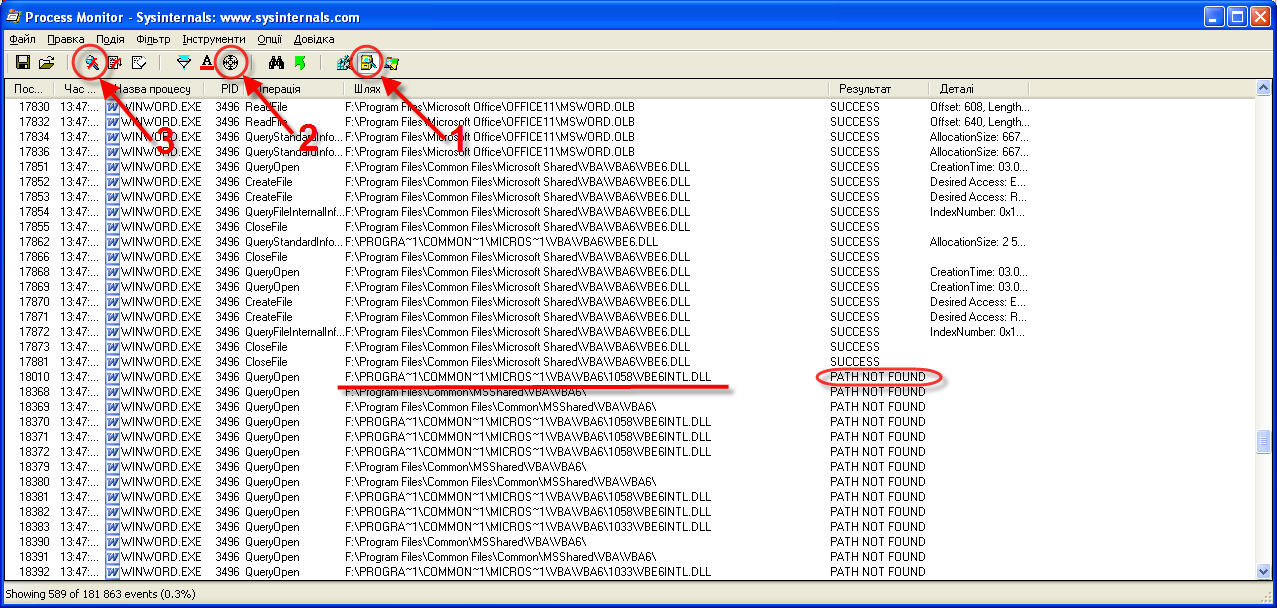Select the PATH NOT FOUND result of event 18010
1277x608 pixels.
click(x=878, y=377)
